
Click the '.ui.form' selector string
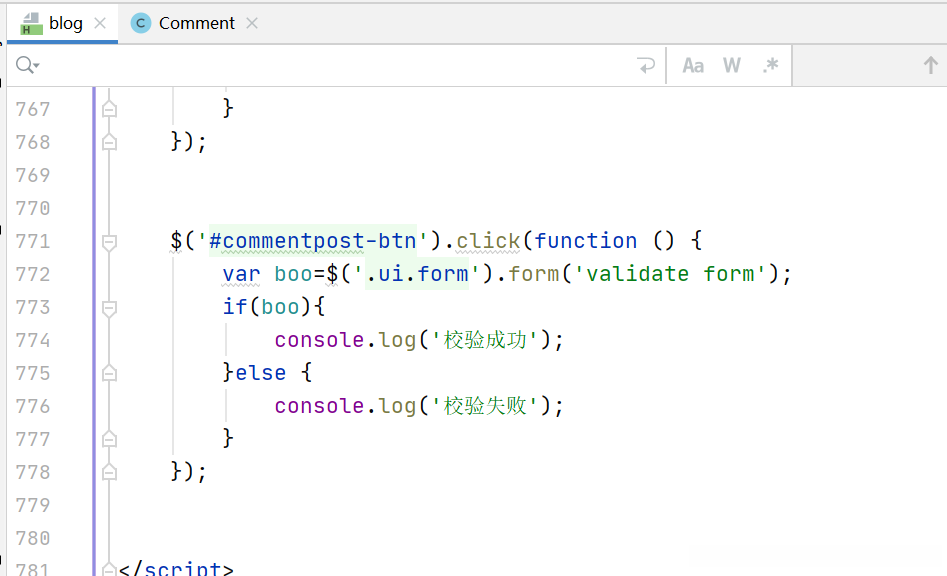coord(417,274)
